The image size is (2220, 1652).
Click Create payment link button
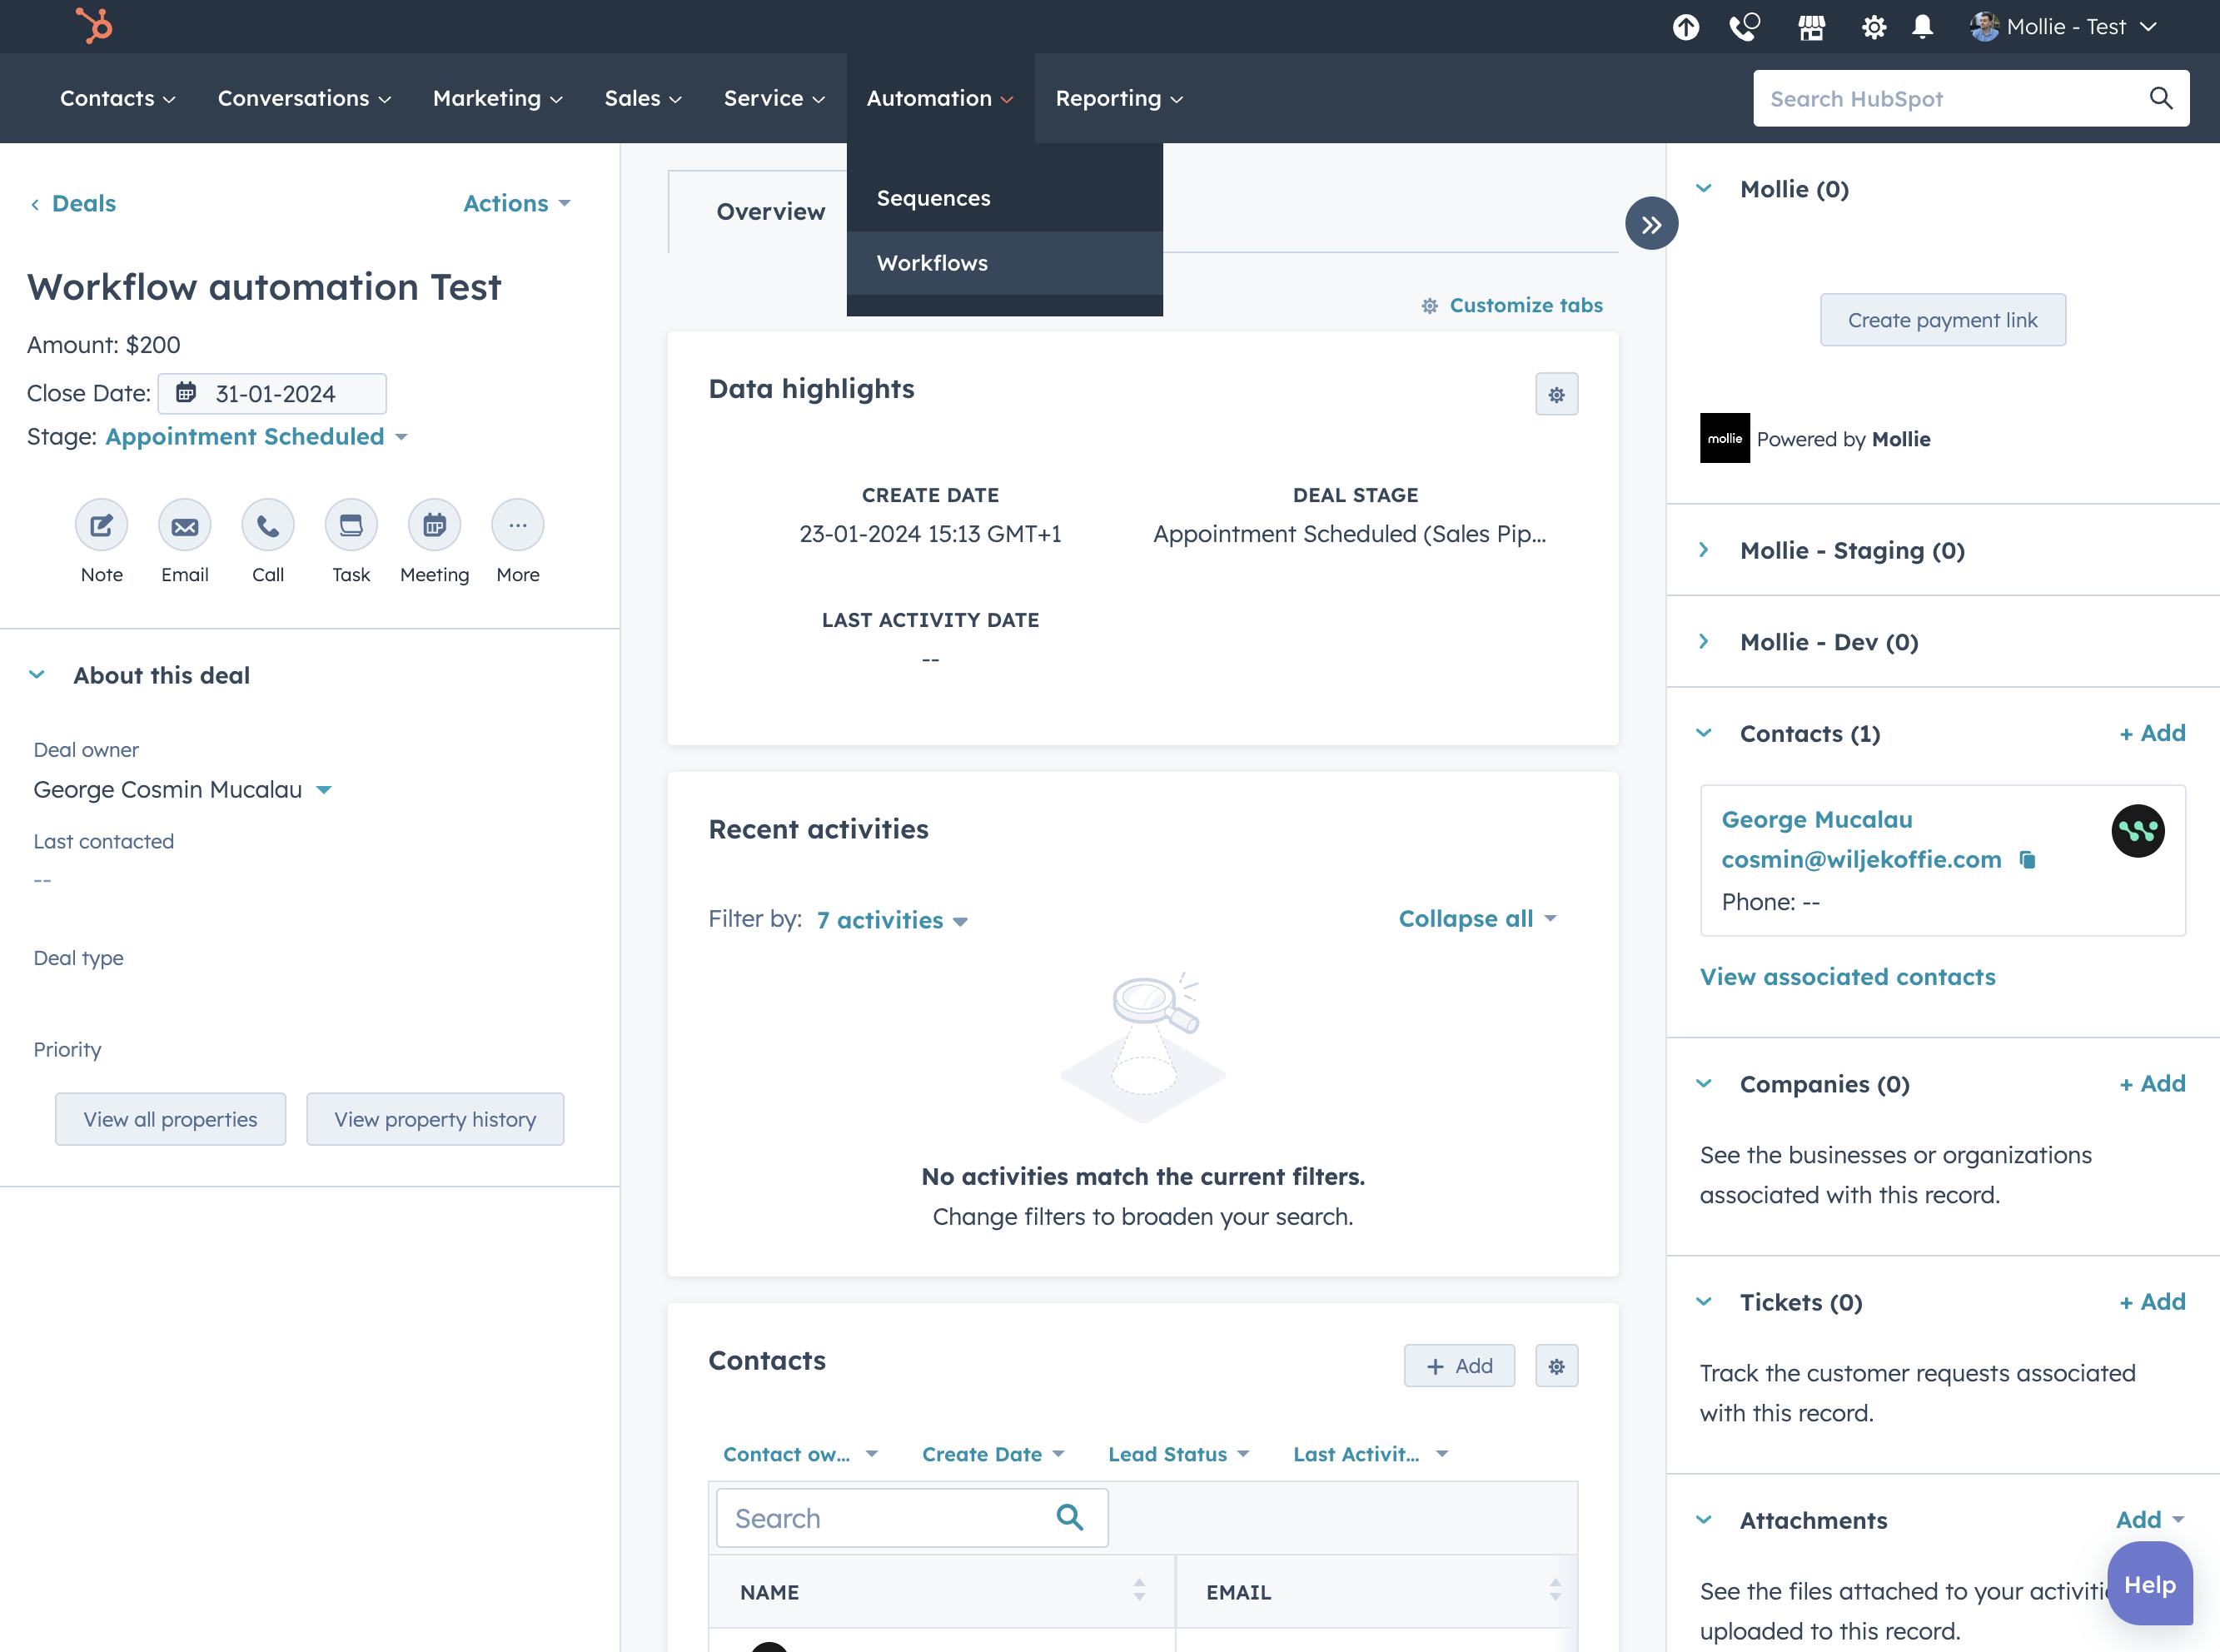coord(1942,320)
